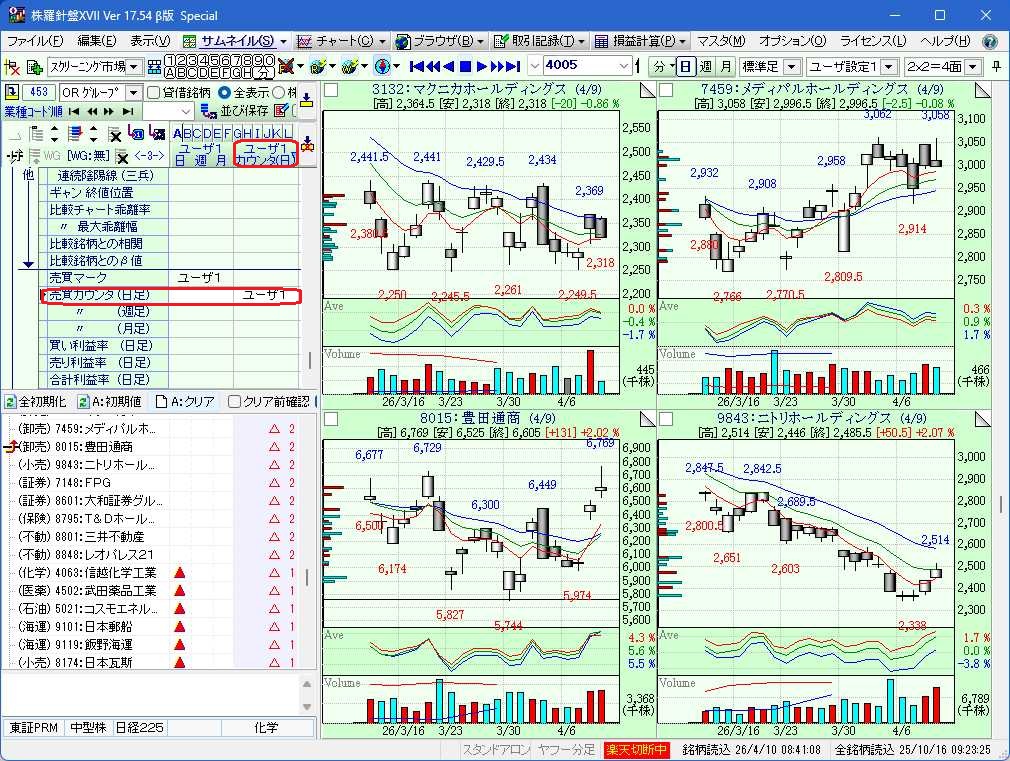Select the 全表示 radio button
The width and height of the screenshot is (1010, 761).
[x=224, y=93]
